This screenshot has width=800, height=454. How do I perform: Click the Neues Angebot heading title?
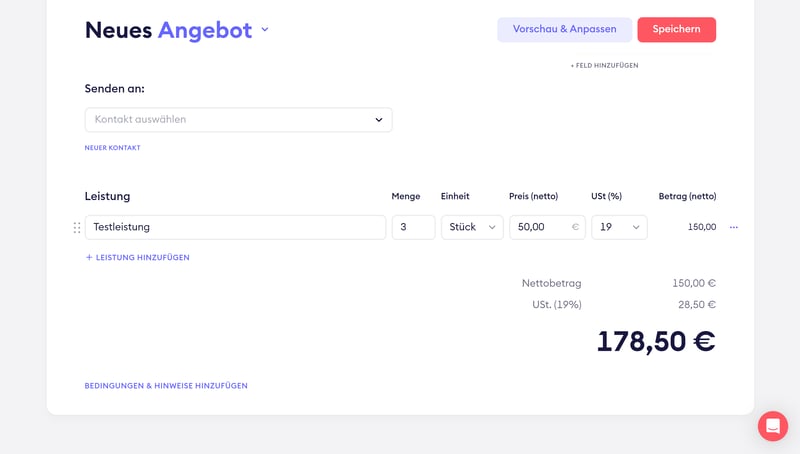coord(168,30)
